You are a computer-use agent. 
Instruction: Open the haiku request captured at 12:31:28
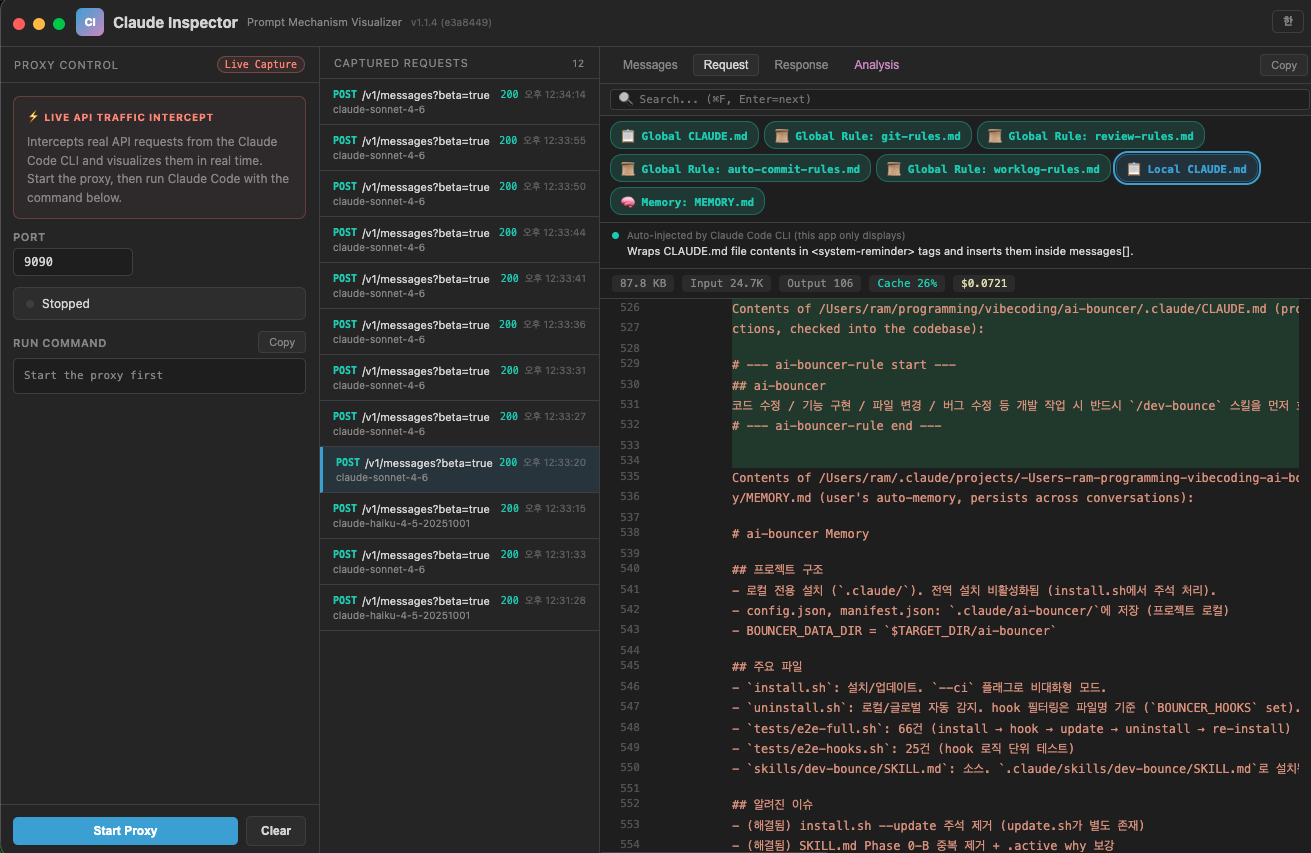[x=459, y=608]
